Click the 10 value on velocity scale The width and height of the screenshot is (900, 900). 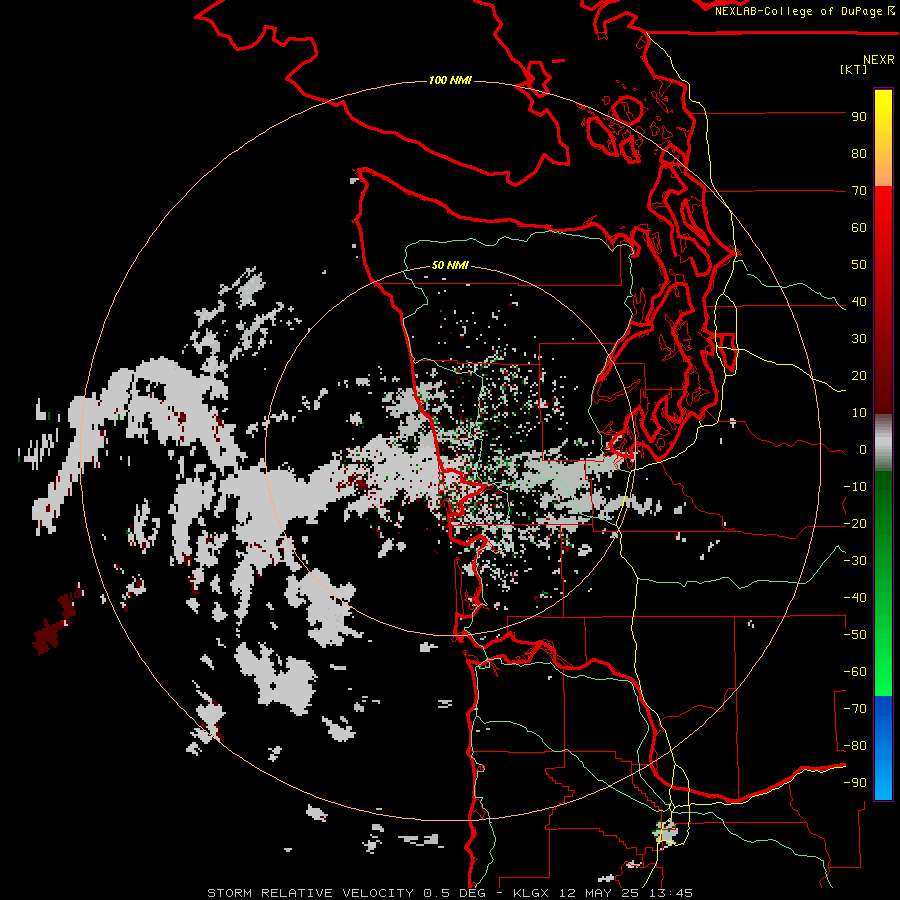859,413
